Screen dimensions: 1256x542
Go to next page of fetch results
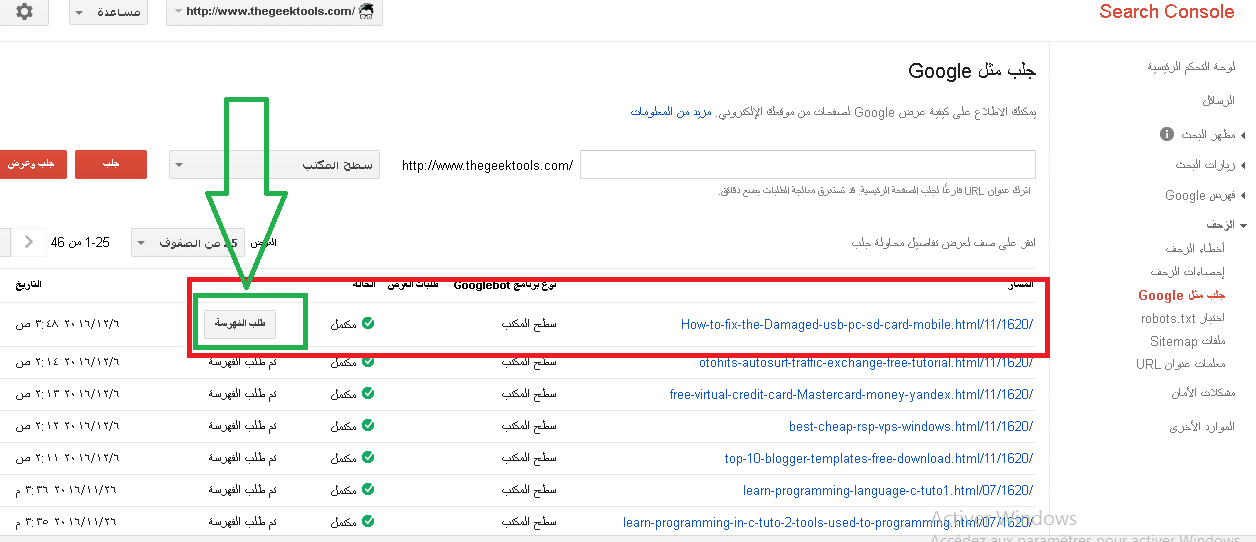click(x=28, y=242)
